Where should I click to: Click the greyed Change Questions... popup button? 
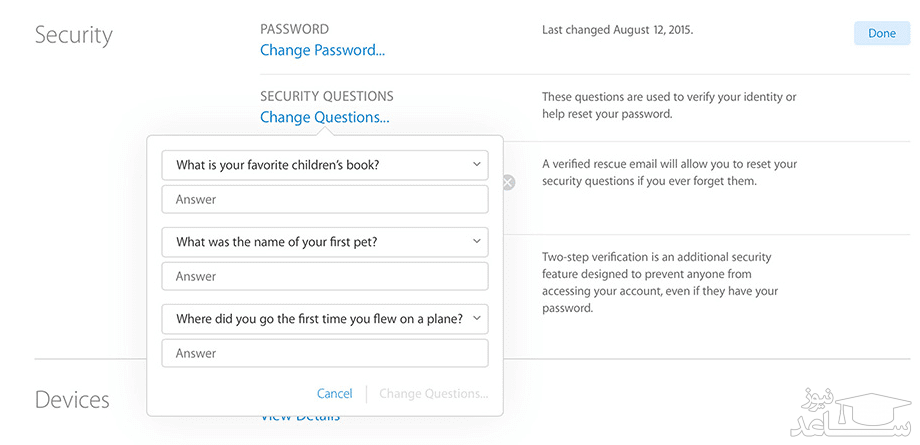433,394
